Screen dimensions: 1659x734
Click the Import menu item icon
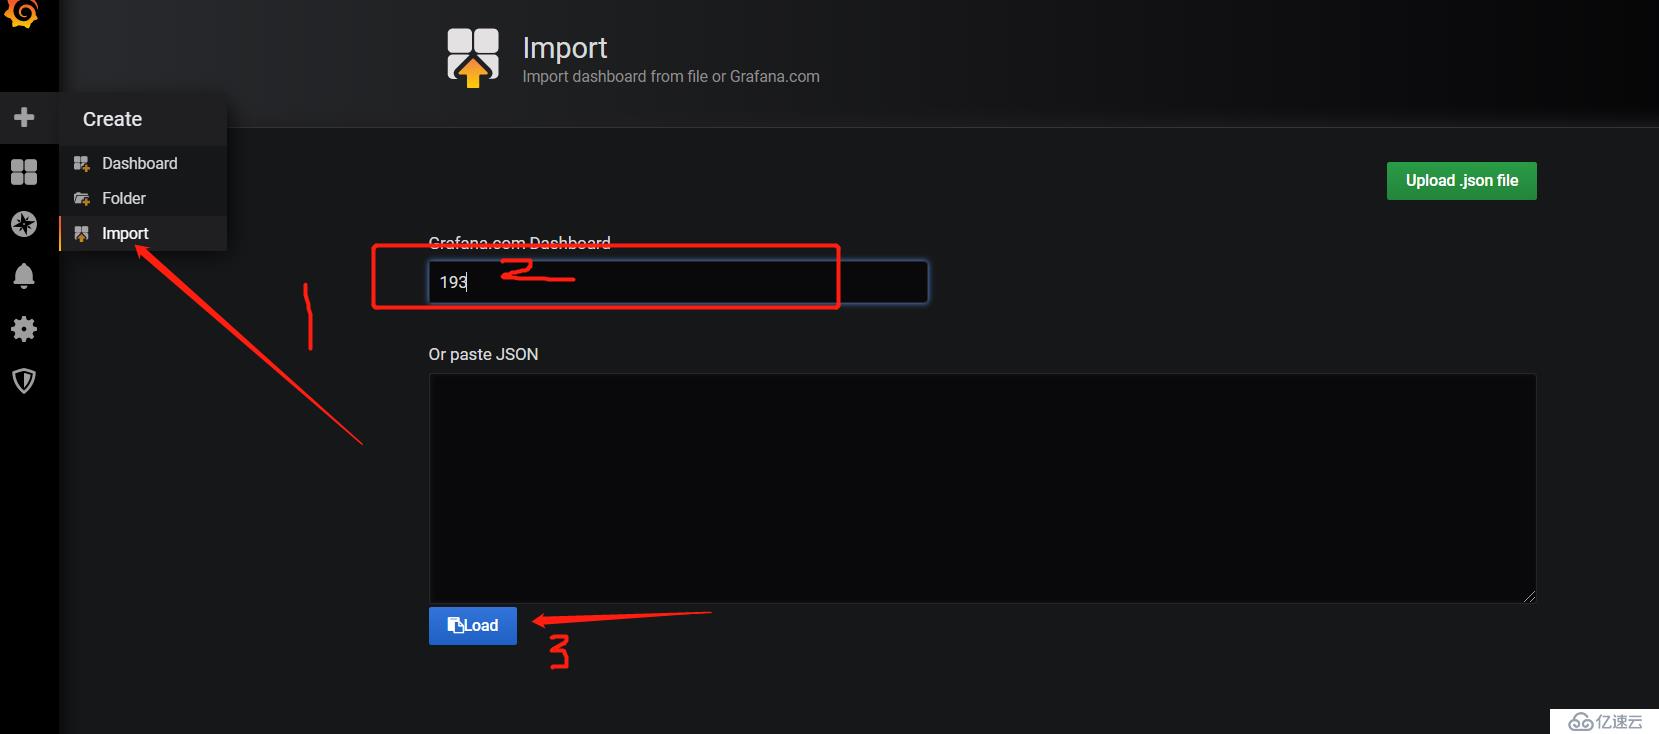82,234
